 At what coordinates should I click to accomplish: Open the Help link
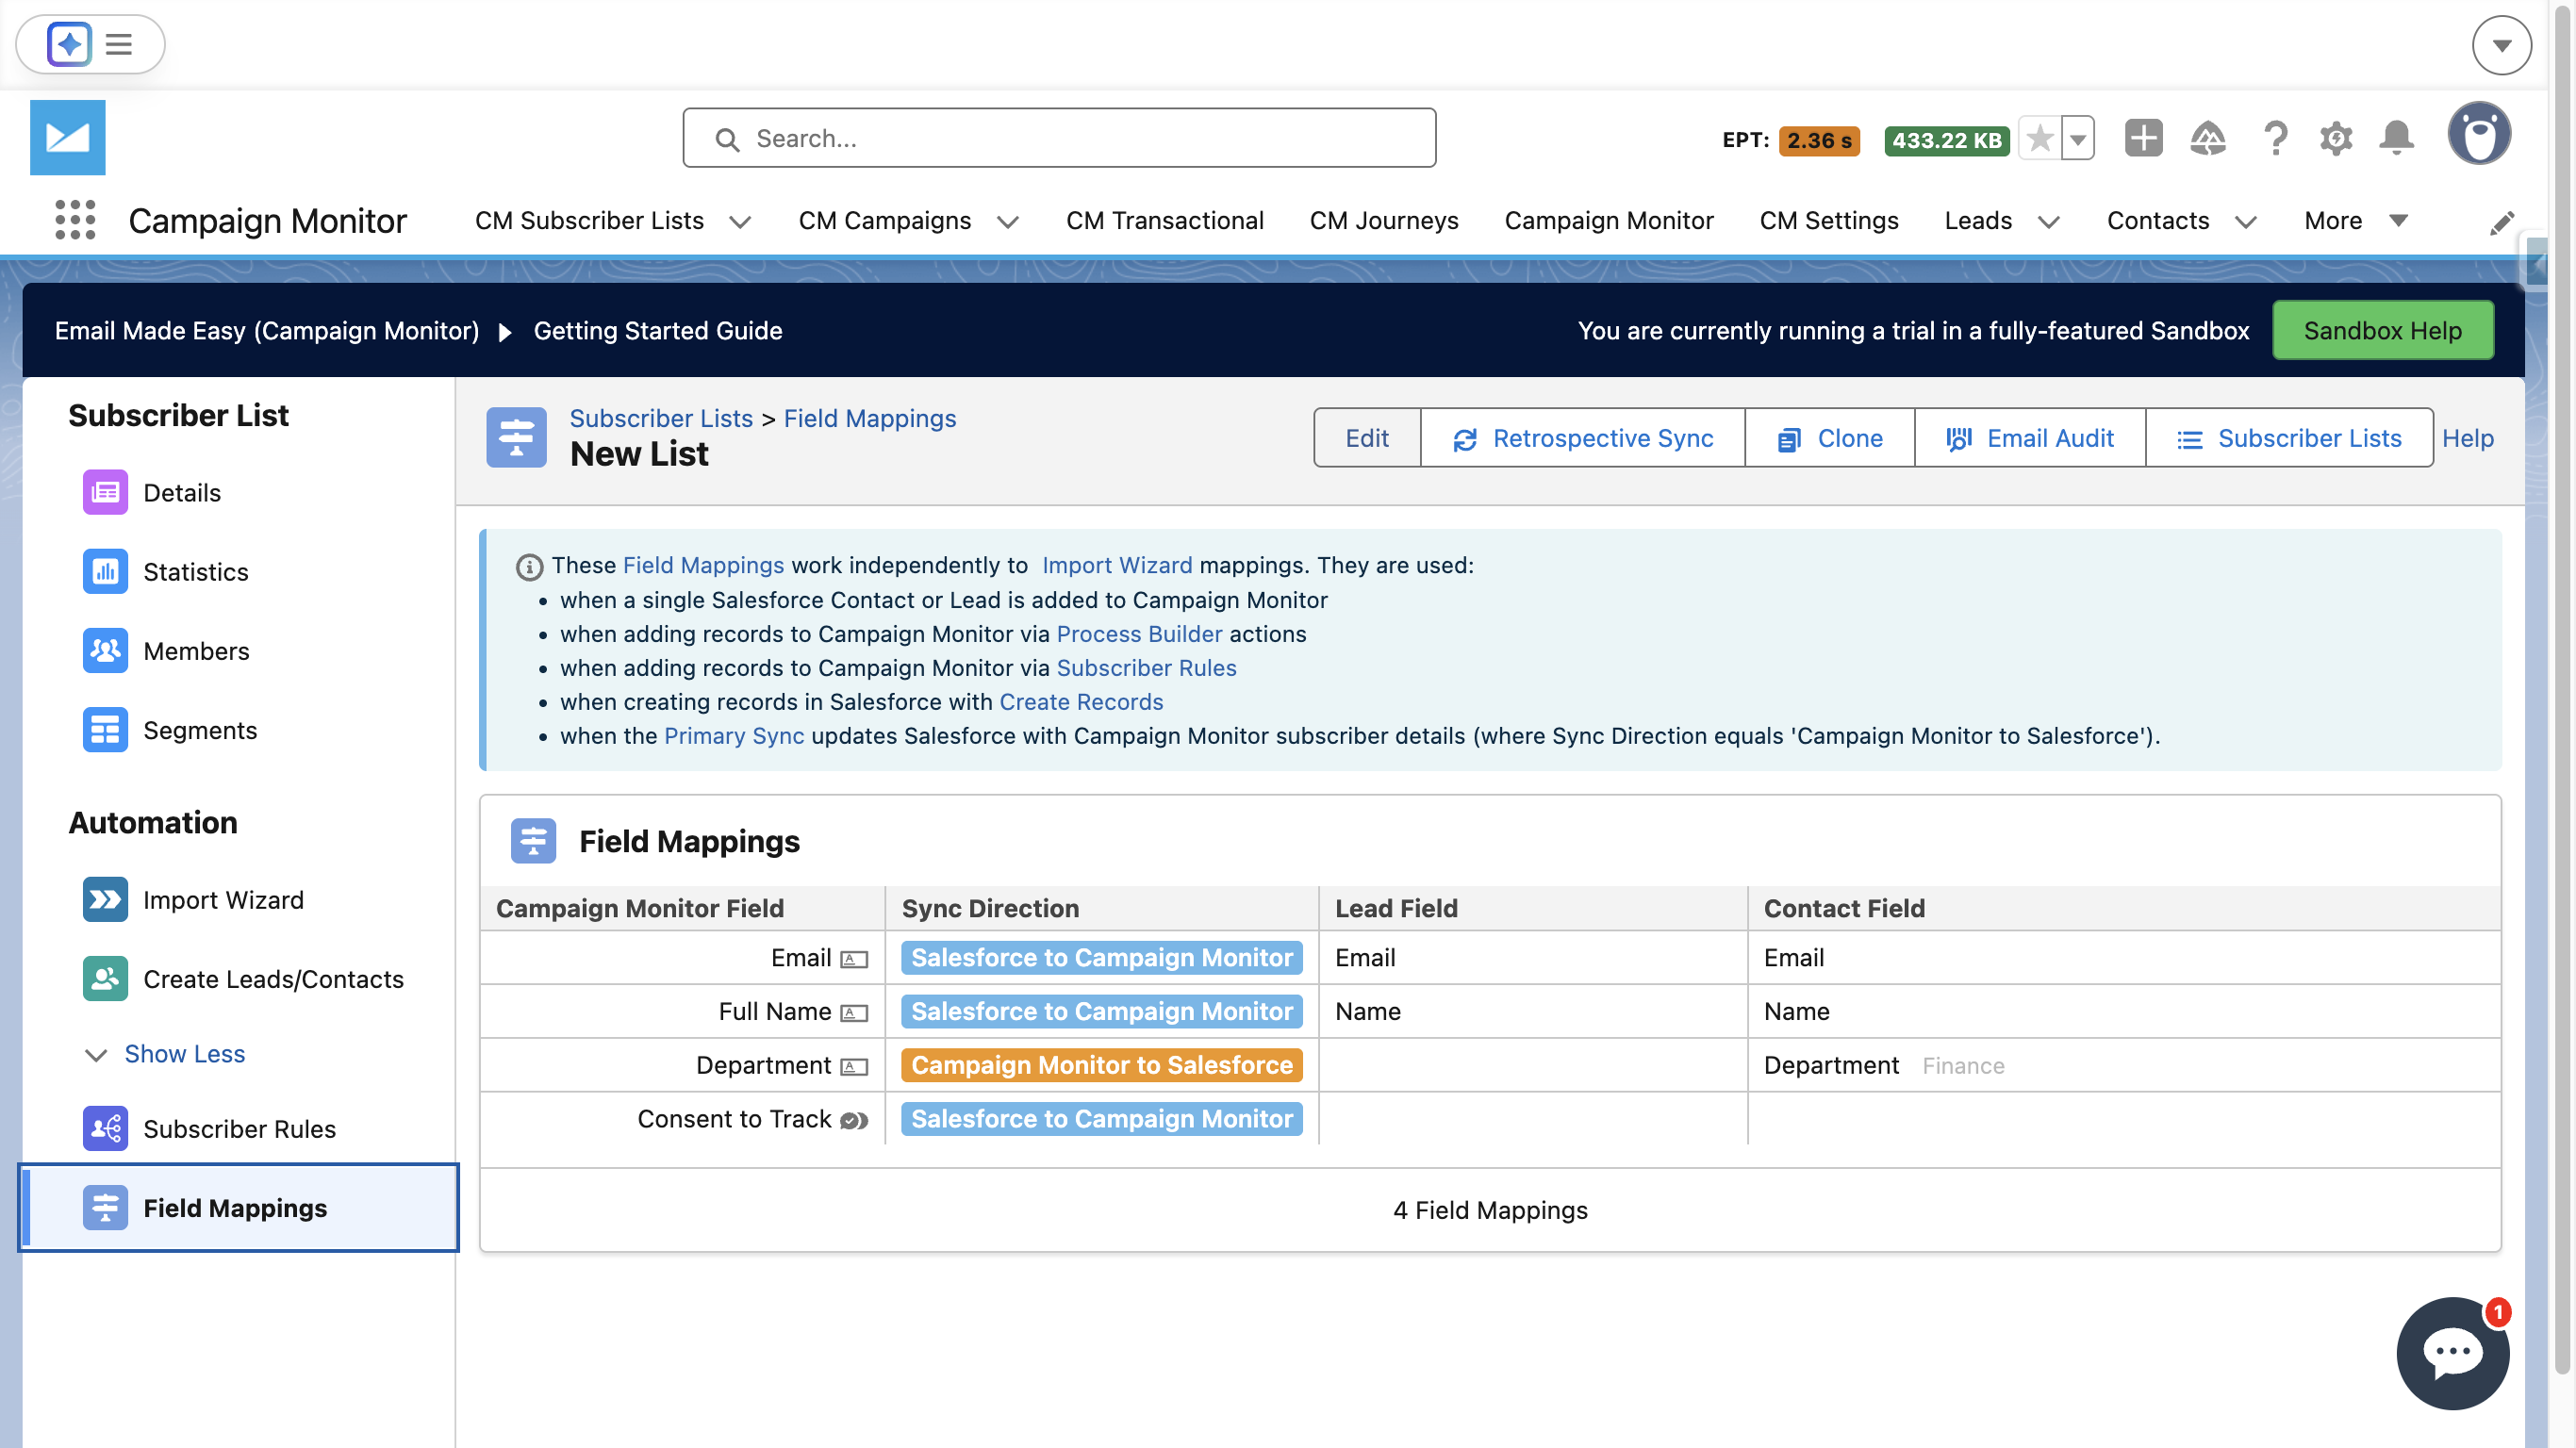pos(2467,438)
